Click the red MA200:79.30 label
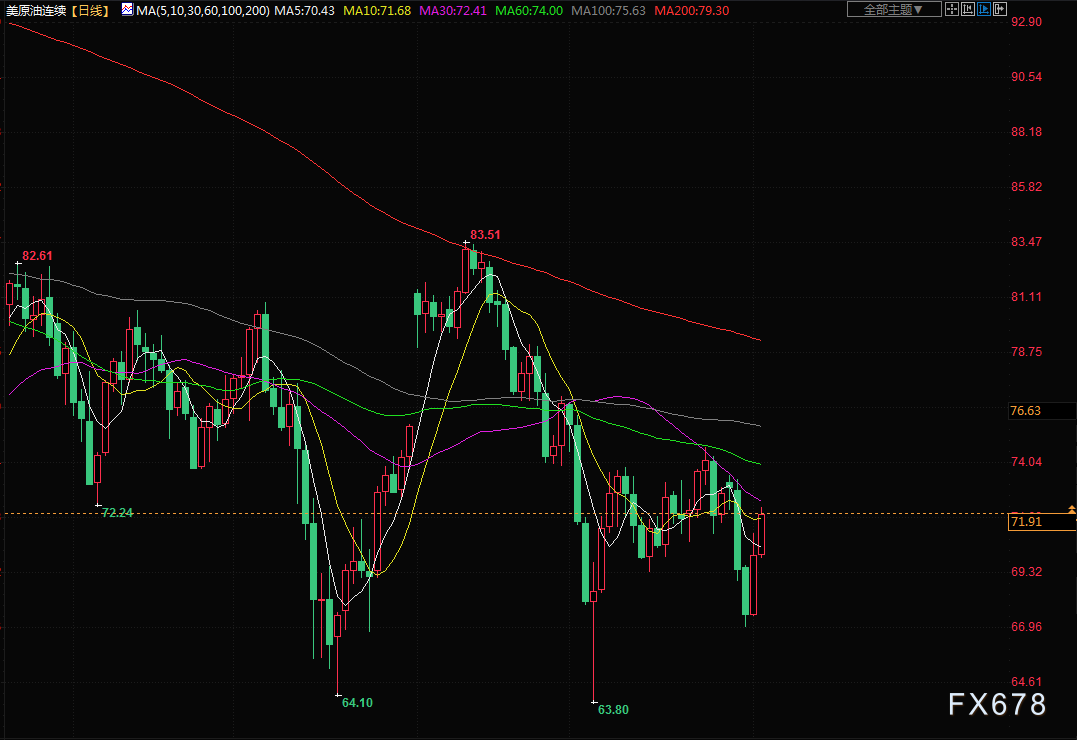The height and width of the screenshot is (740, 1077). pyautogui.click(x=691, y=10)
